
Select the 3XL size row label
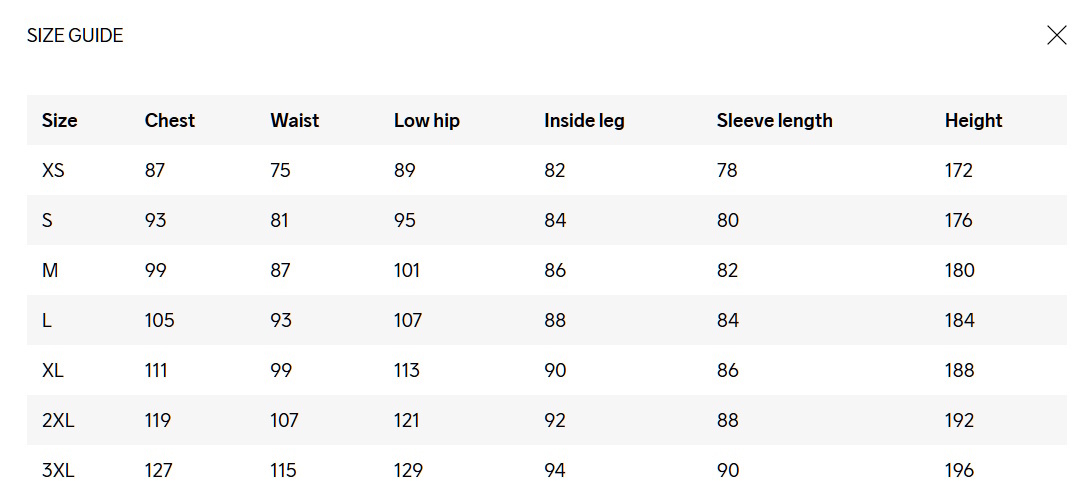pyautogui.click(x=58, y=470)
